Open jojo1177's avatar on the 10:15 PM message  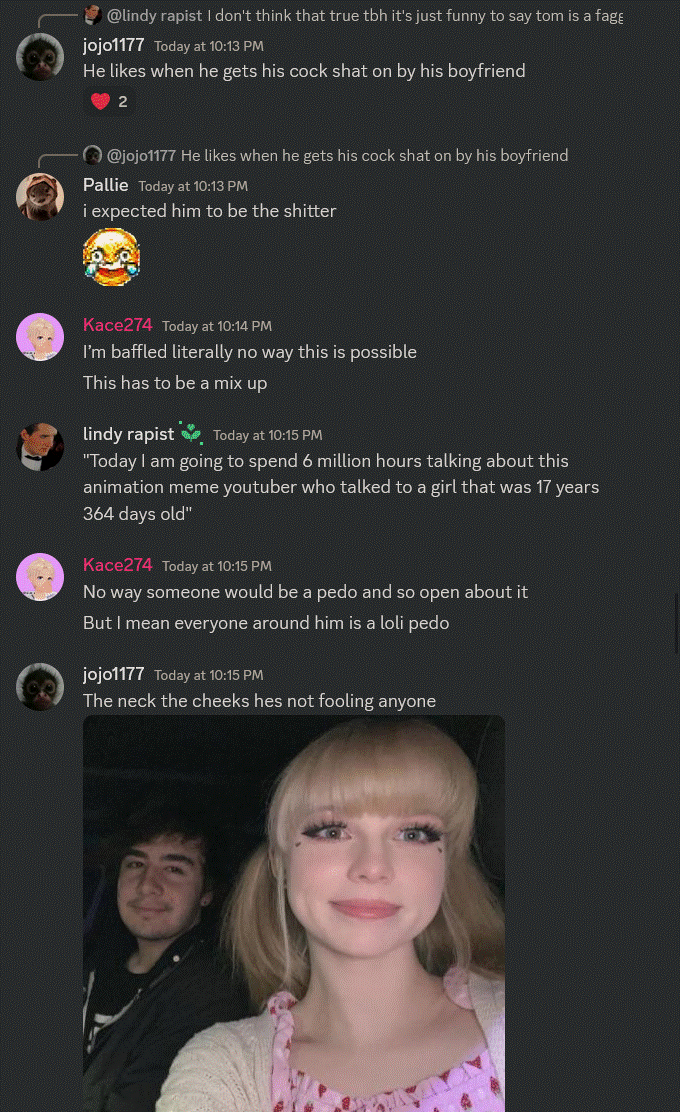click(x=40, y=686)
